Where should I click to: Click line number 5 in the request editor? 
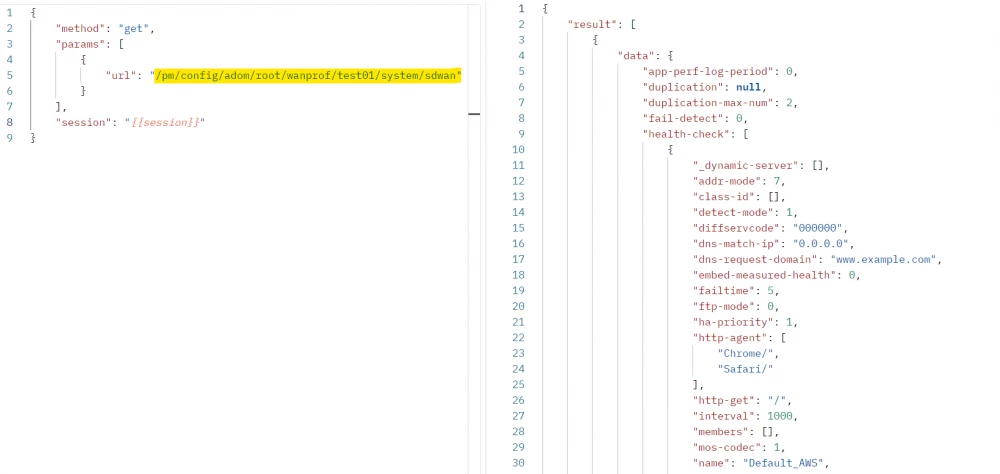10,75
